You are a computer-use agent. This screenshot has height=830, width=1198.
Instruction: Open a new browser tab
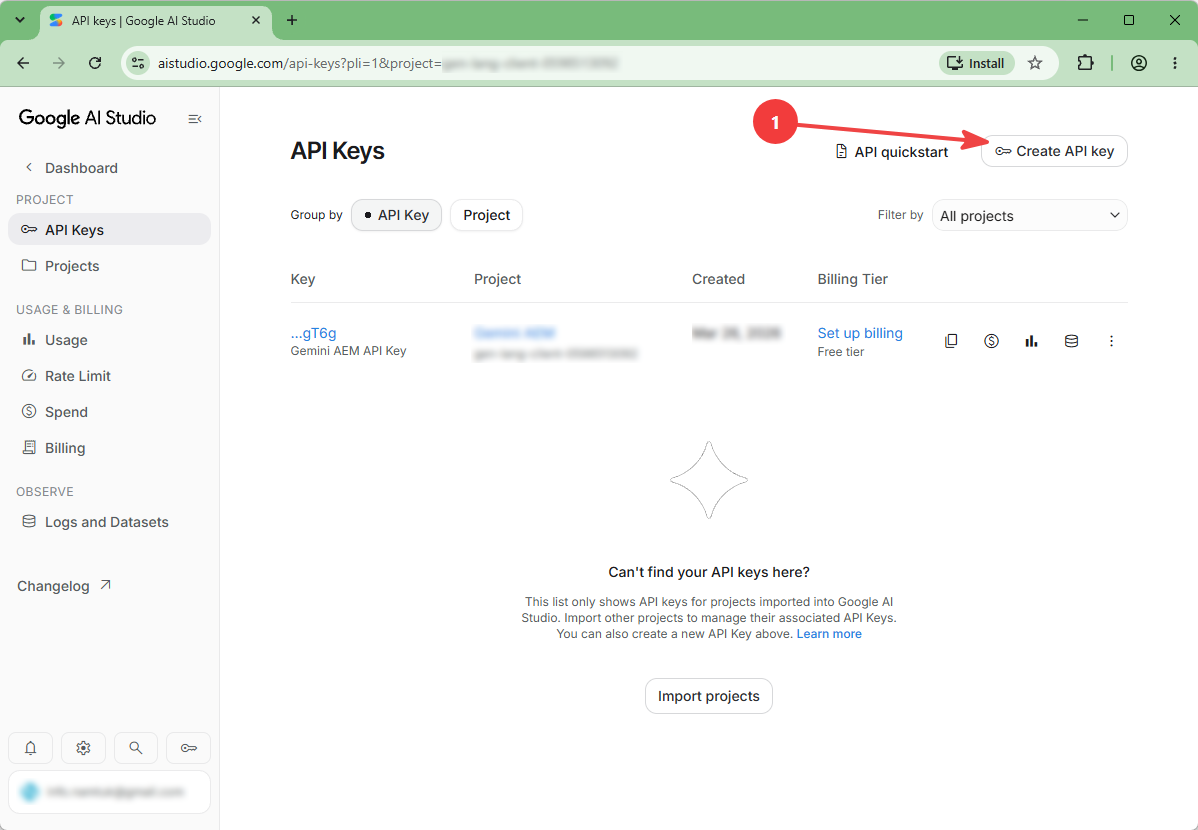pos(292,21)
